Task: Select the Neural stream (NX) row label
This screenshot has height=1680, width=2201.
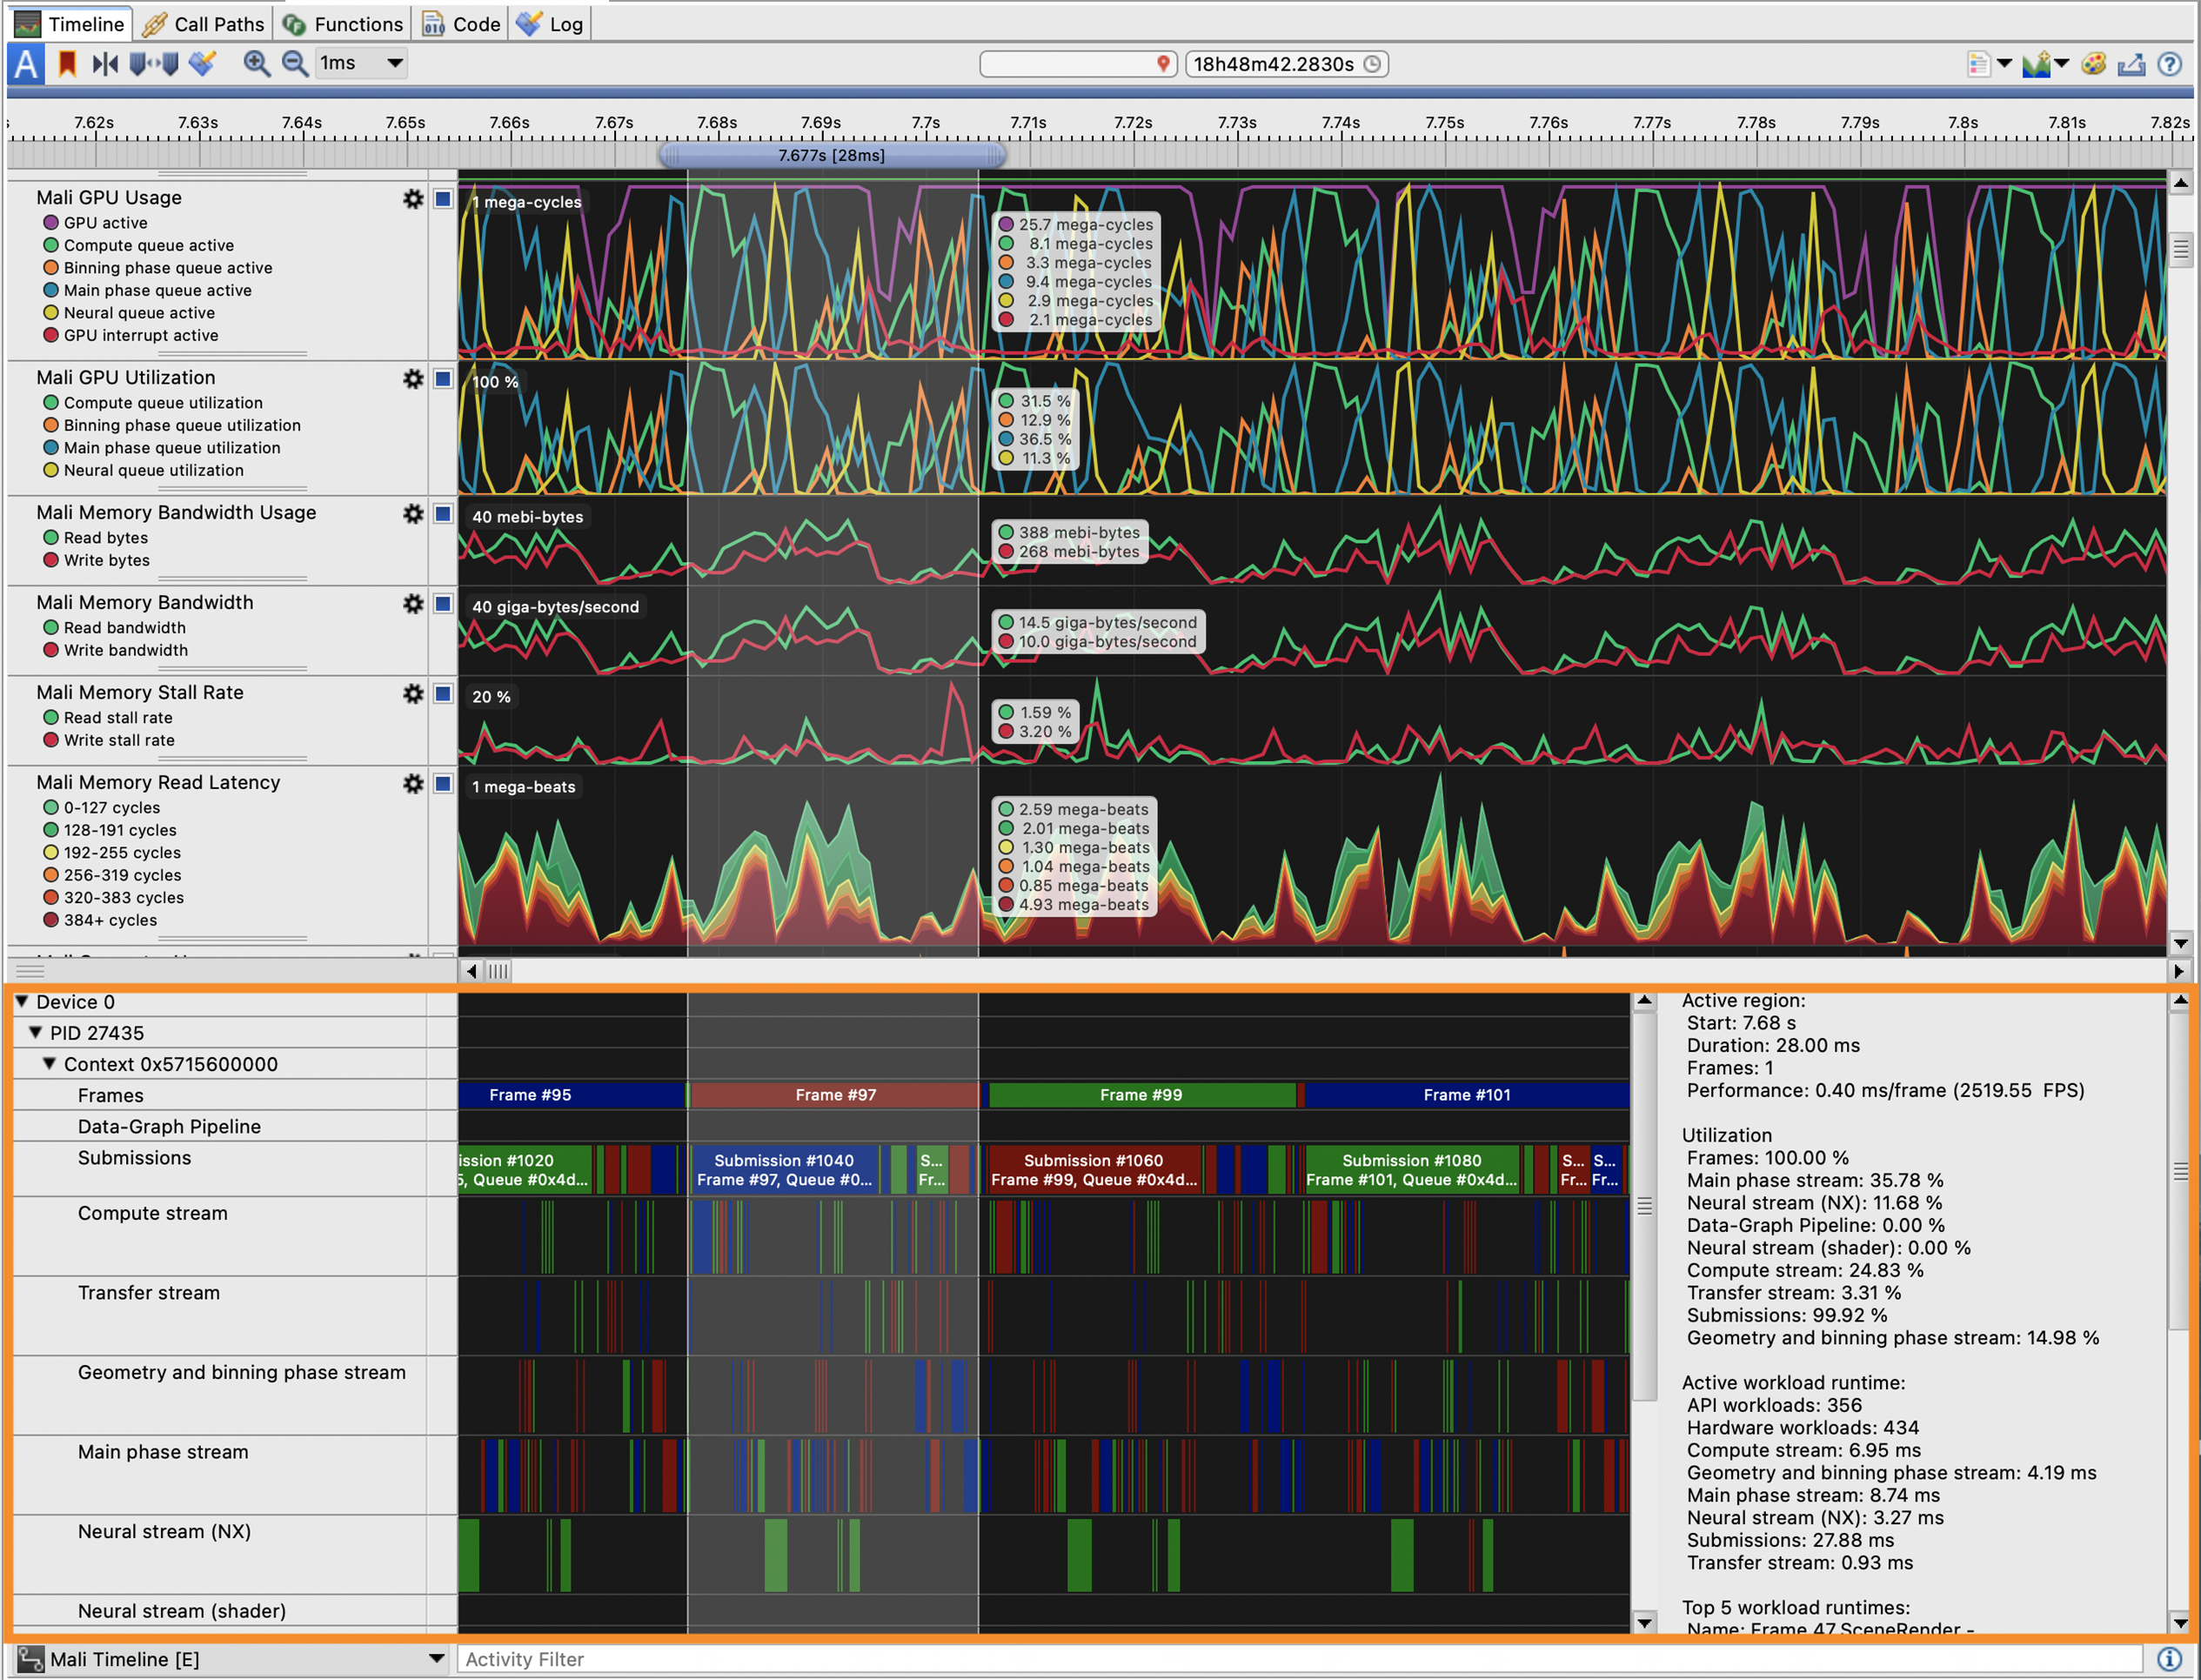Action: [164, 1531]
